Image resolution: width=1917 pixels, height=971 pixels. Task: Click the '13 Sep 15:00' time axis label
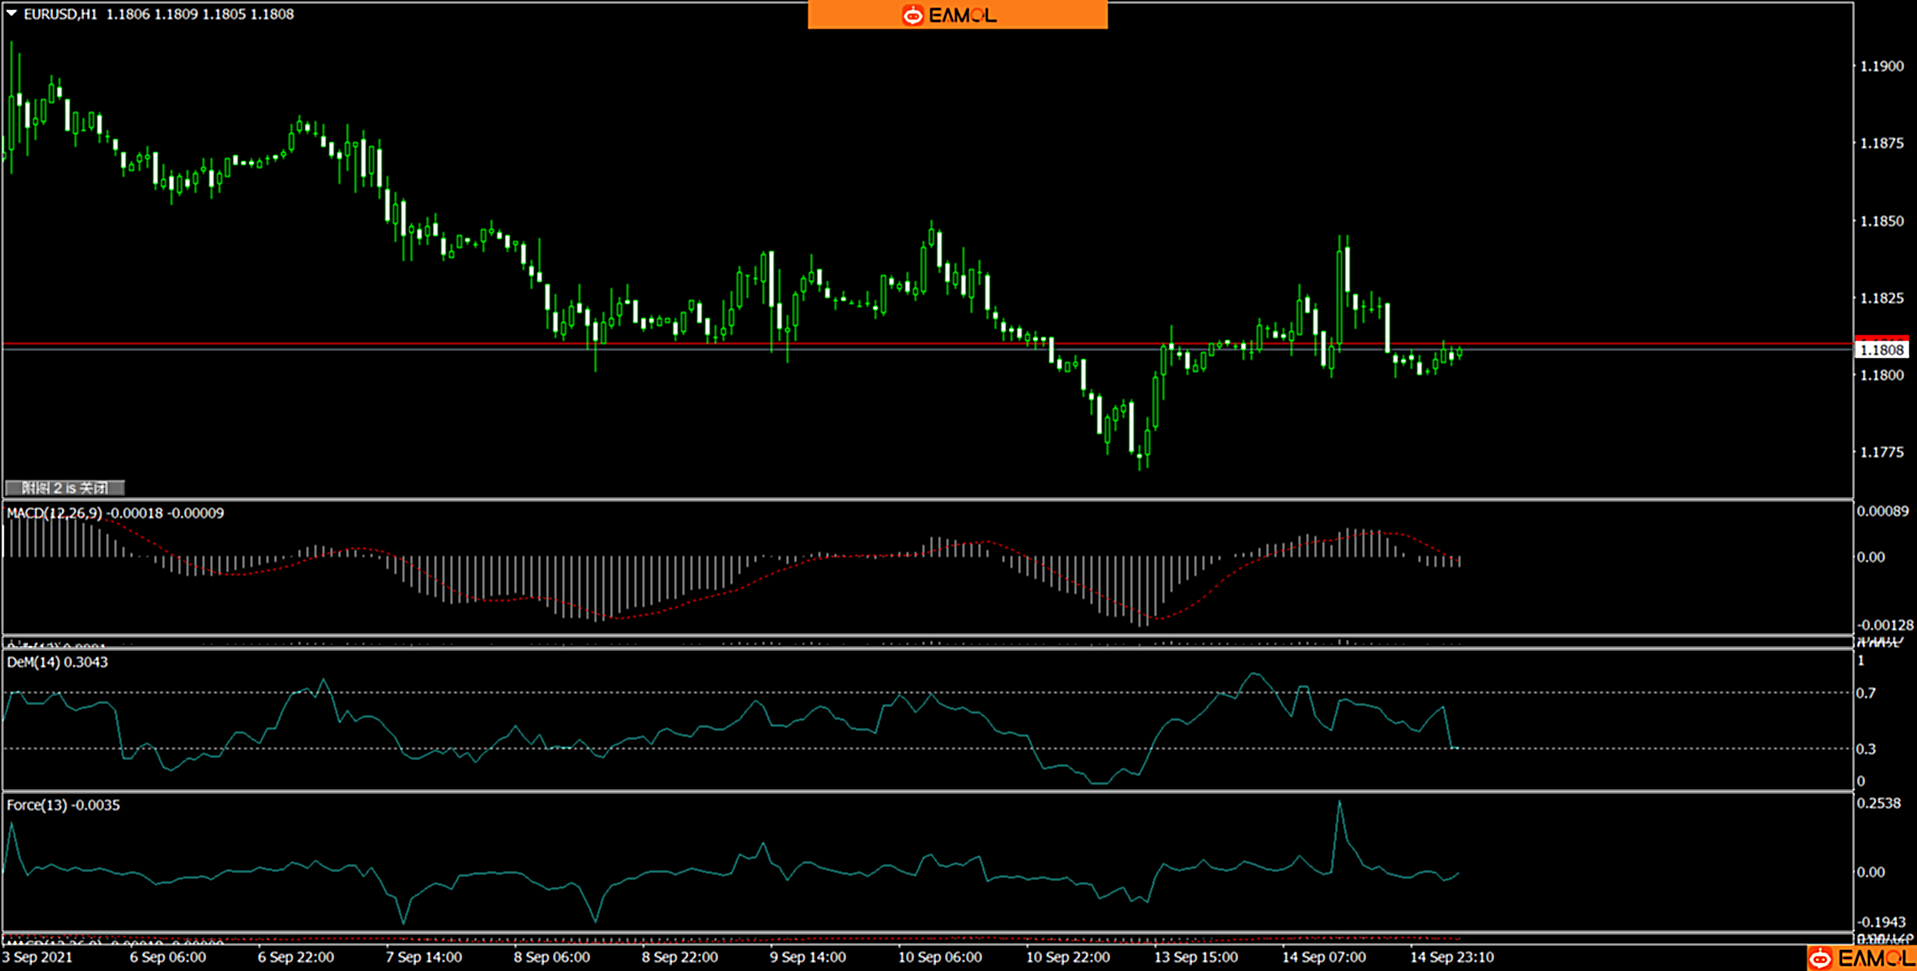[x=1196, y=957]
